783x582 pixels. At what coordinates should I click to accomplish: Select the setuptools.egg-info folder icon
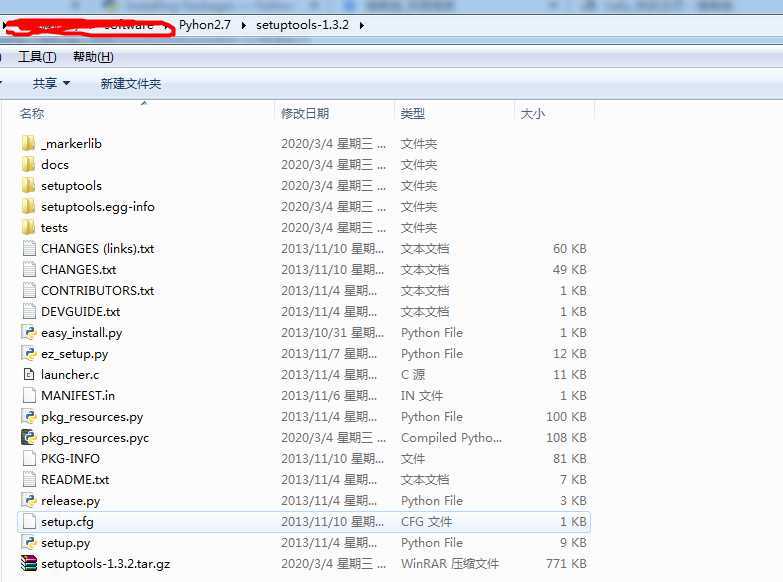click(28, 207)
